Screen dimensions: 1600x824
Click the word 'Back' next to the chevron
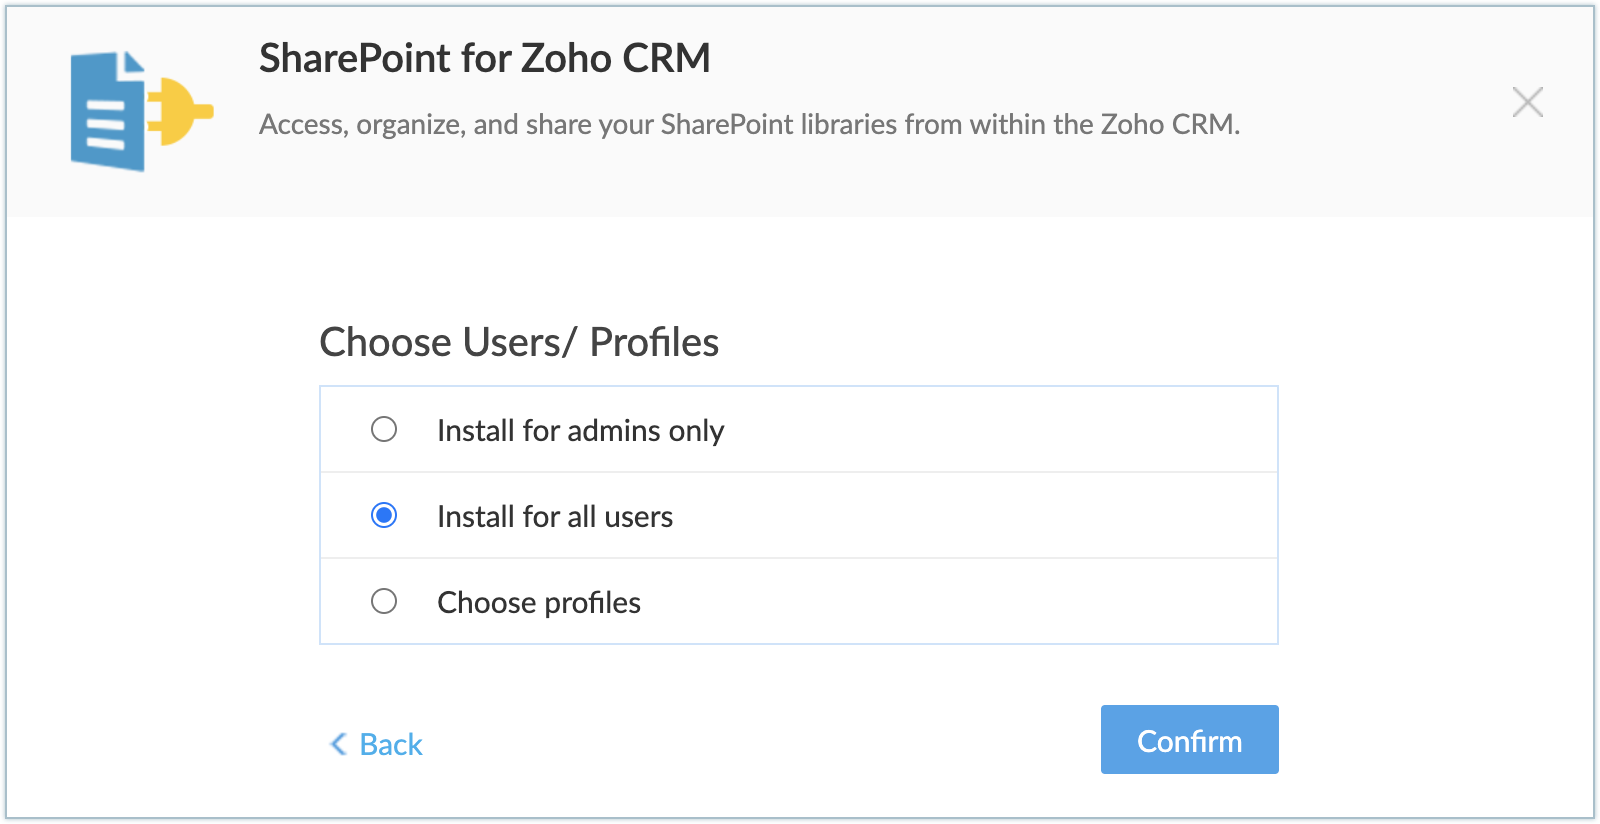(391, 744)
